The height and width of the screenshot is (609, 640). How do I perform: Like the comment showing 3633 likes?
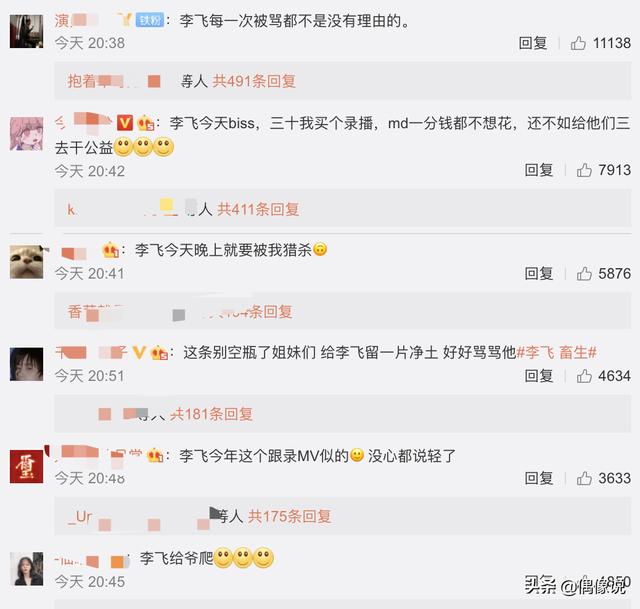coord(584,478)
